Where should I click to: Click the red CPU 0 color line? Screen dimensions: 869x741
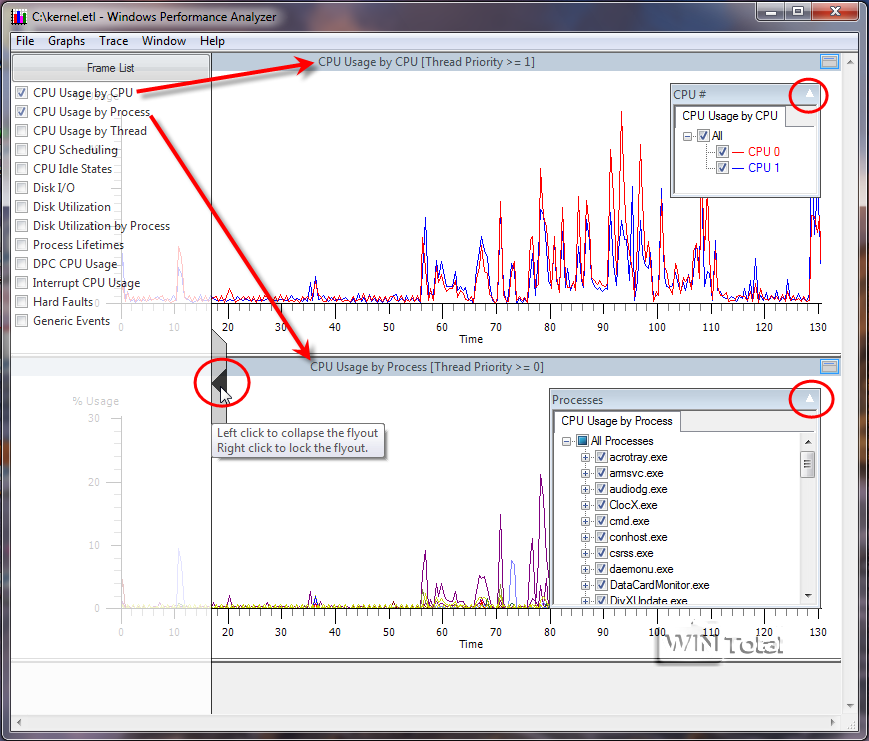(x=738, y=152)
